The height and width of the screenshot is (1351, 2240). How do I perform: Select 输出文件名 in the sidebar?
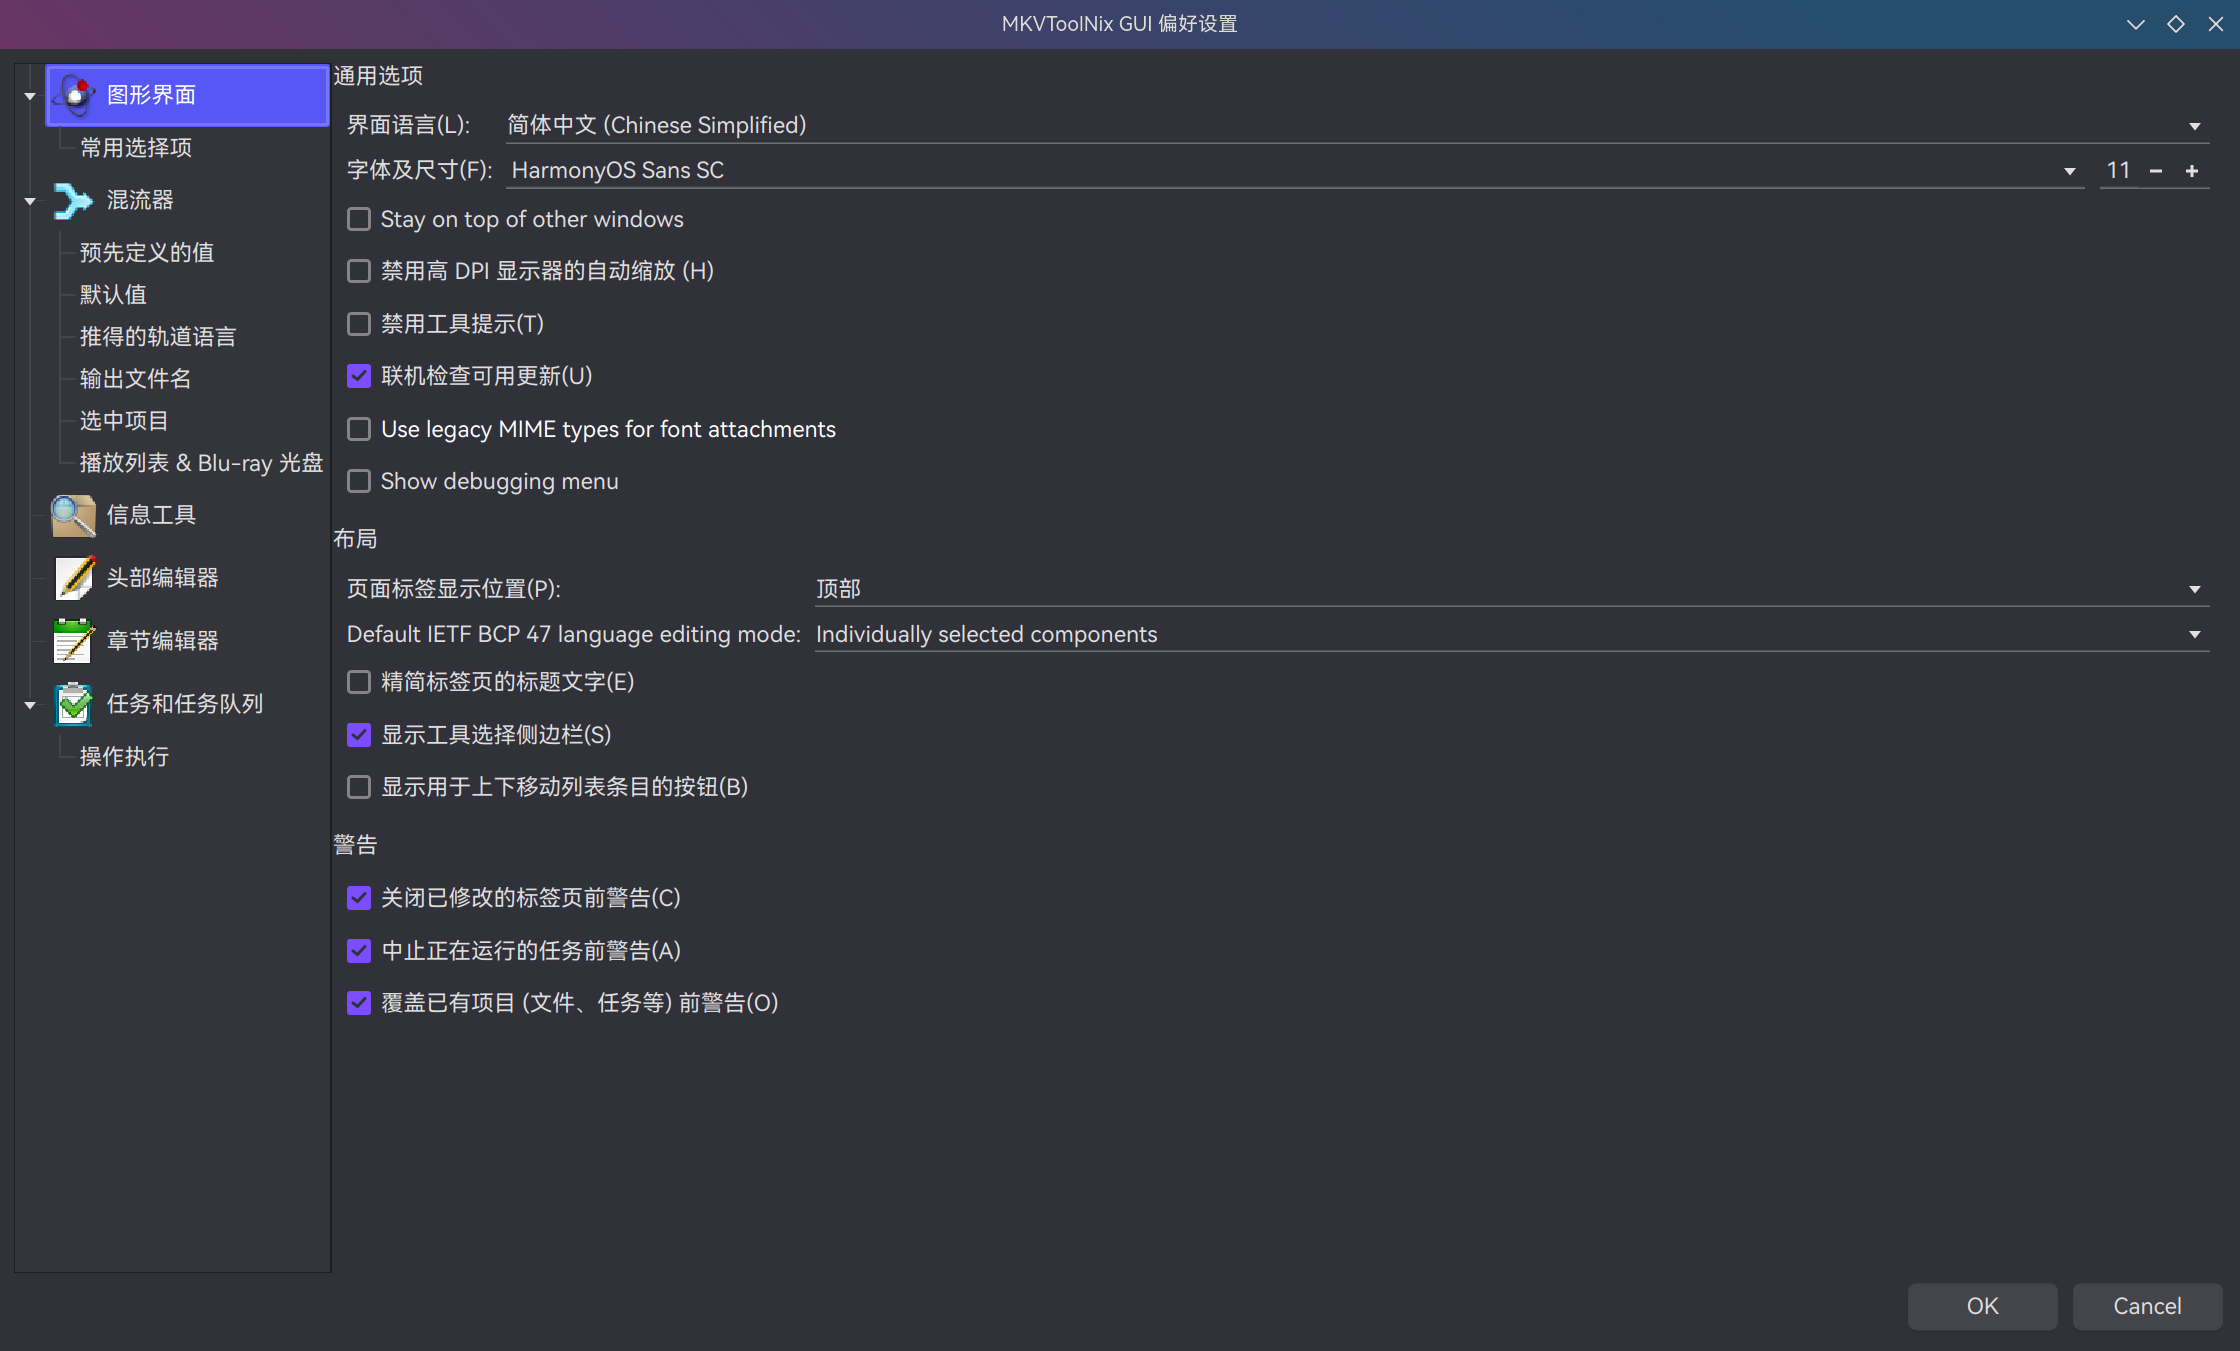(x=133, y=378)
